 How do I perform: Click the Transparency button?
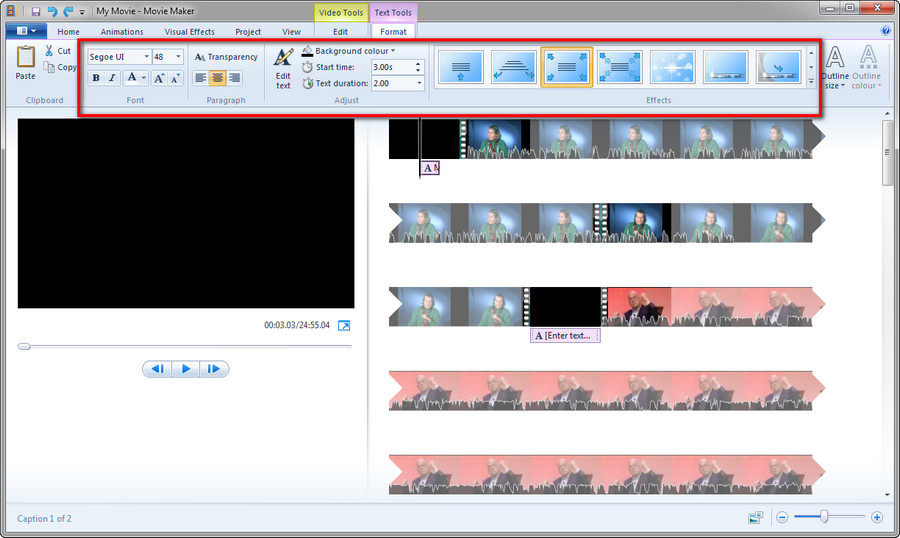(x=226, y=56)
